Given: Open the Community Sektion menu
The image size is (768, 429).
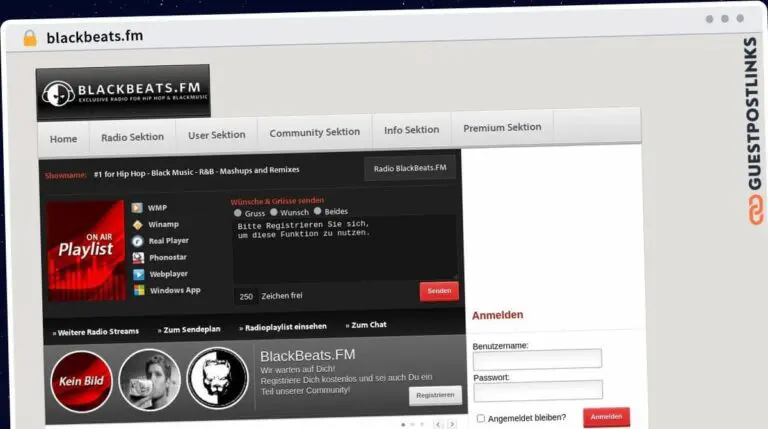Looking at the screenshot, I should 314,132.
